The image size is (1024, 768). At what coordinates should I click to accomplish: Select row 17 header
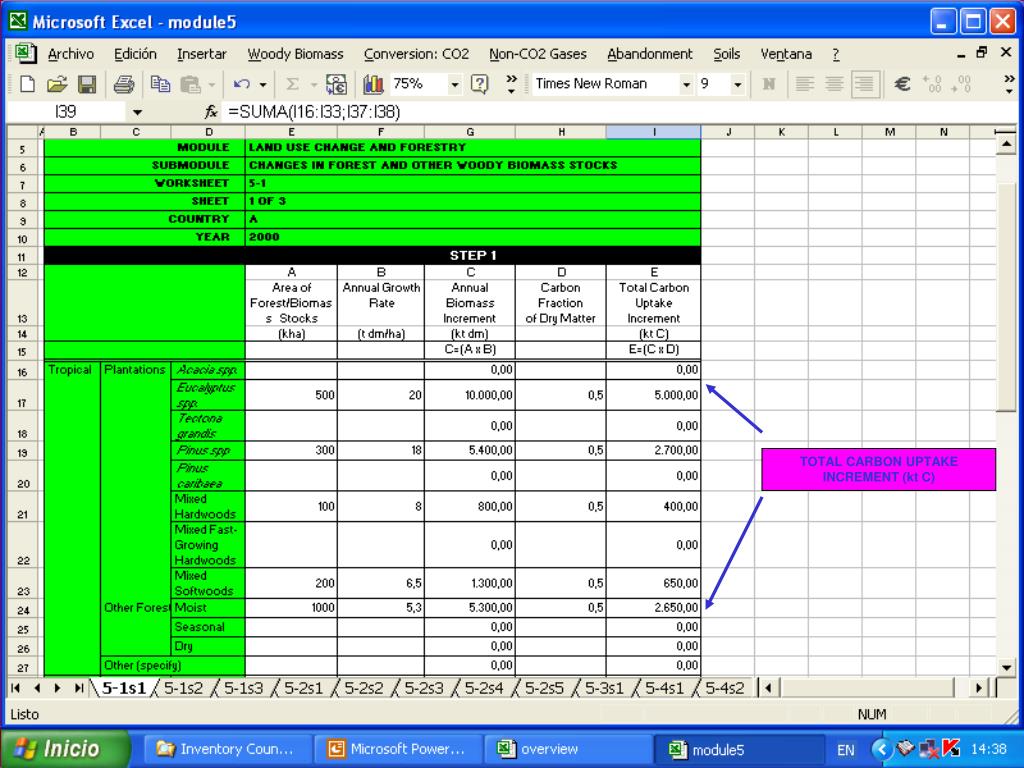pyautogui.click(x=23, y=394)
